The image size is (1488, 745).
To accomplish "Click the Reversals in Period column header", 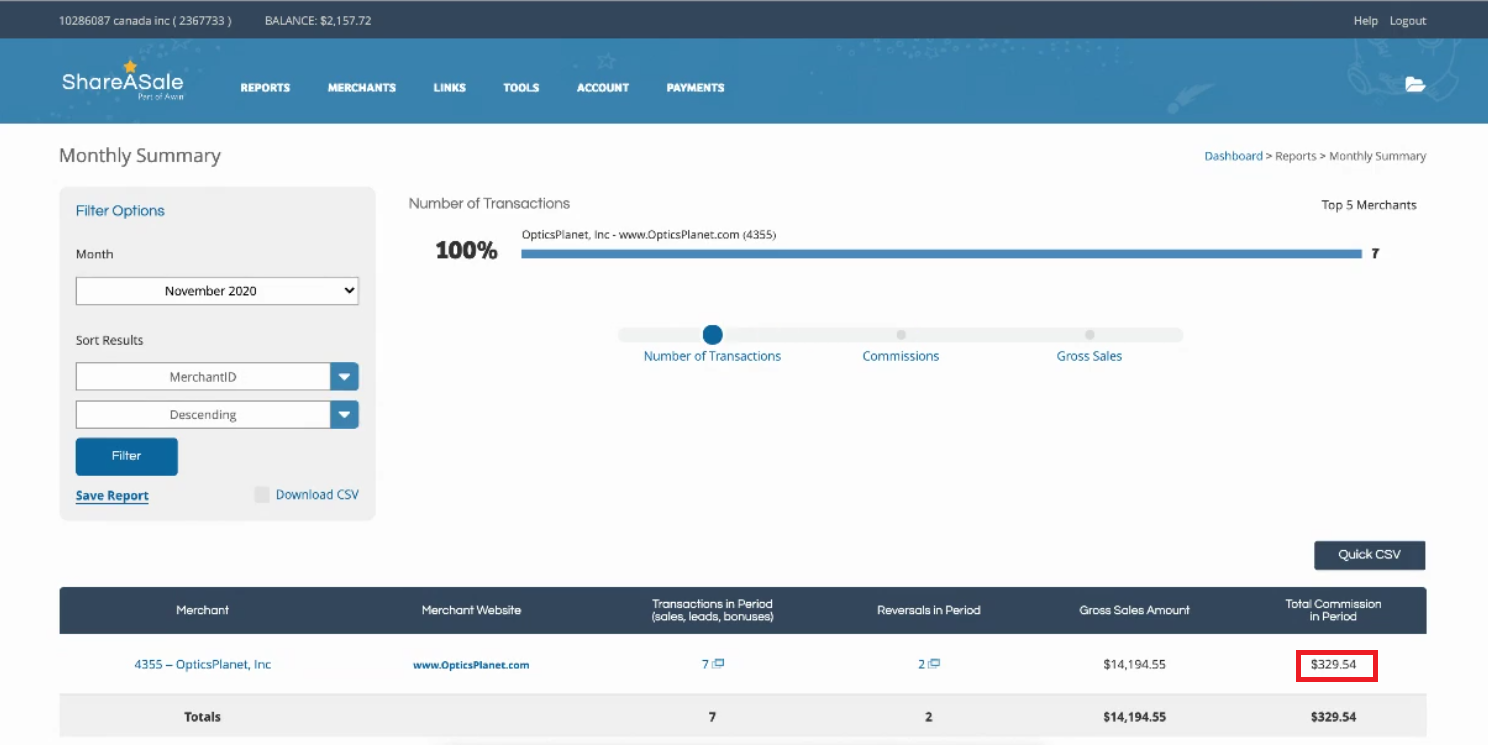I will tap(929, 610).
